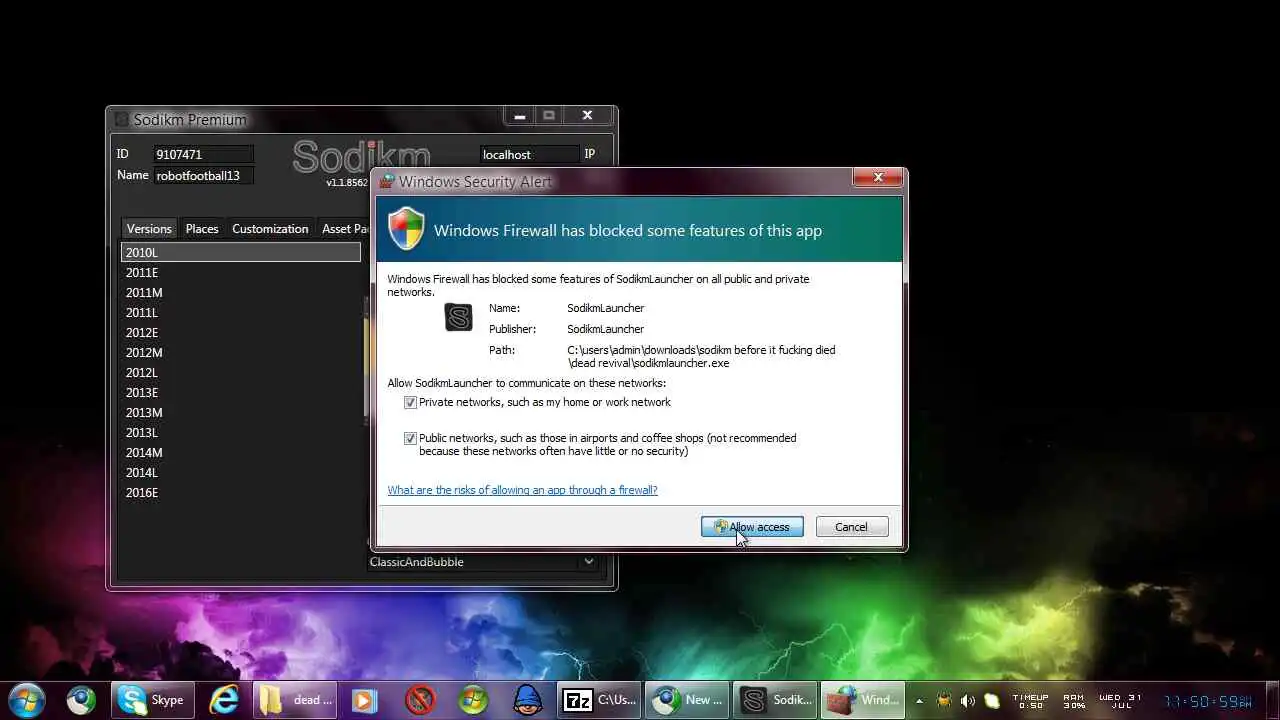Select version 2012L in the list
Screen dimensions: 1280x720
241,373
